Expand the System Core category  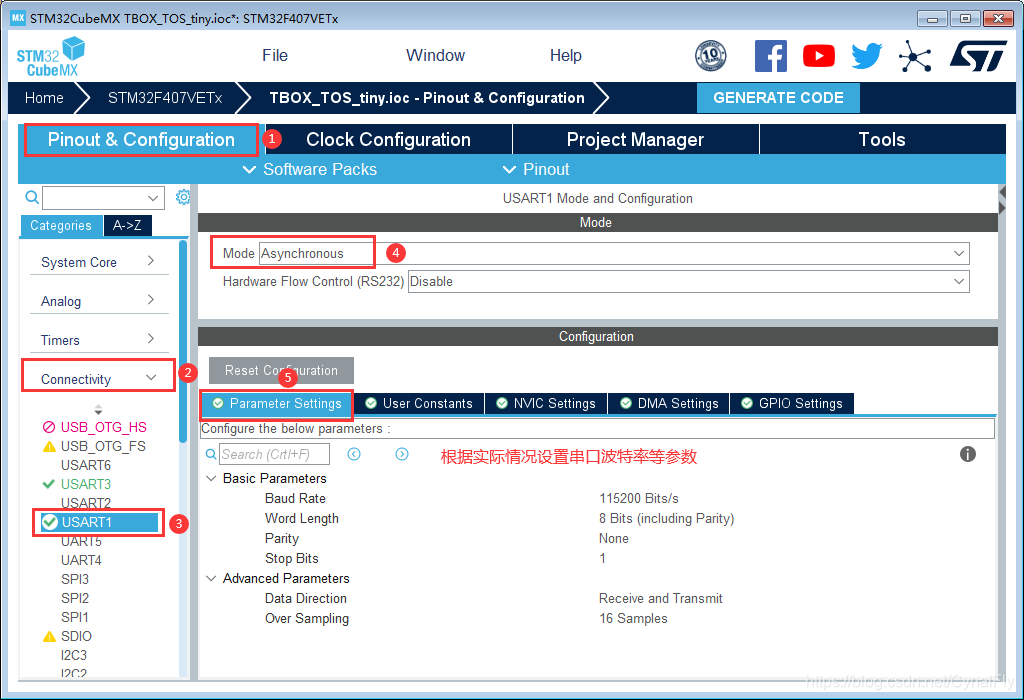(99, 262)
